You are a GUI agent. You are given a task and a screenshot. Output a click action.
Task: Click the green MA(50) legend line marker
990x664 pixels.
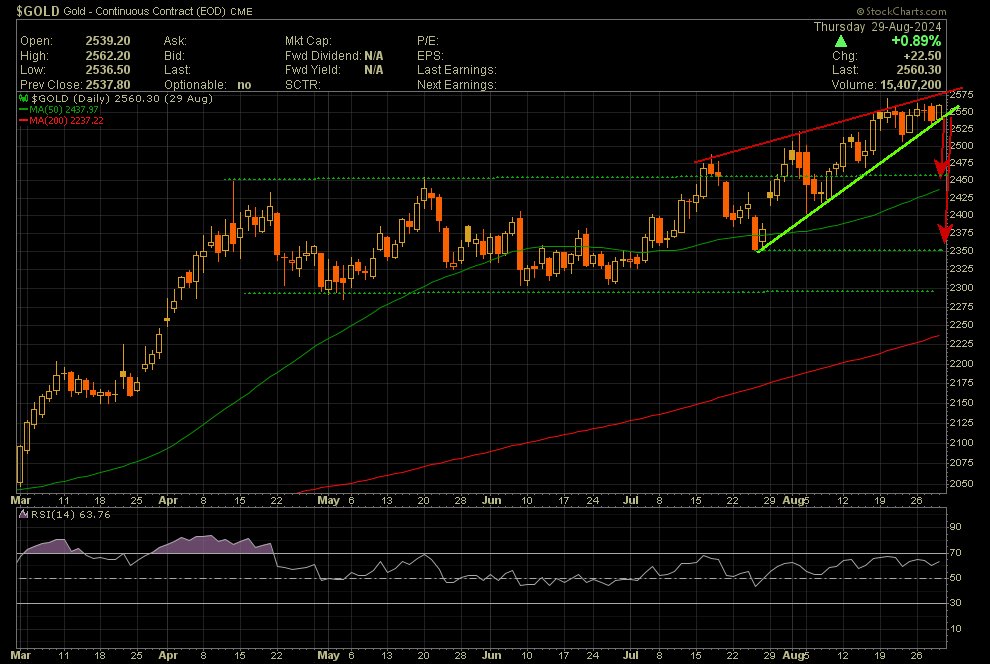point(24,110)
